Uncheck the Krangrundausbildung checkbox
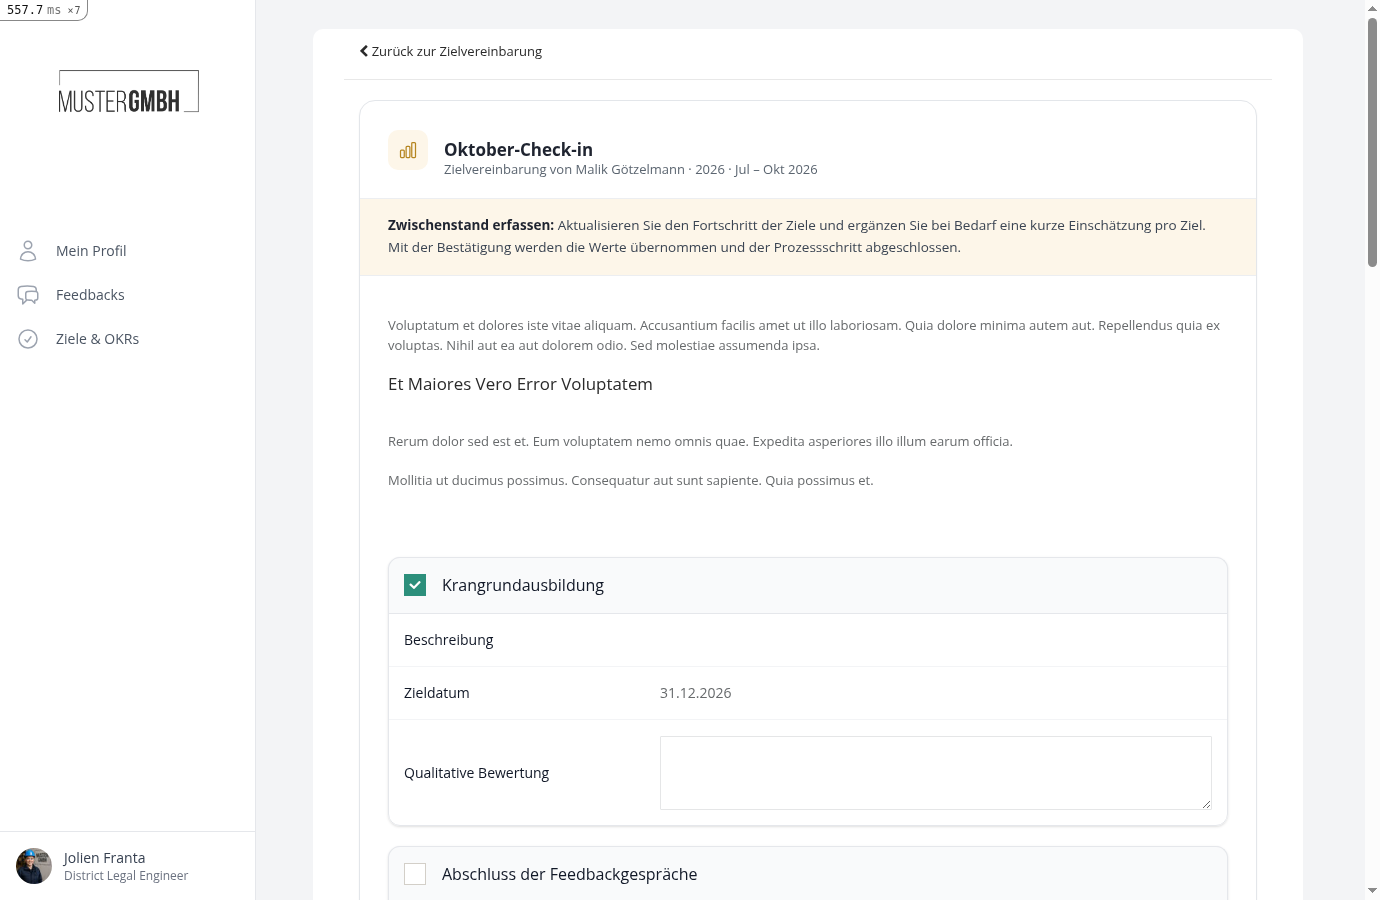The width and height of the screenshot is (1380, 900). pyautogui.click(x=415, y=585)
